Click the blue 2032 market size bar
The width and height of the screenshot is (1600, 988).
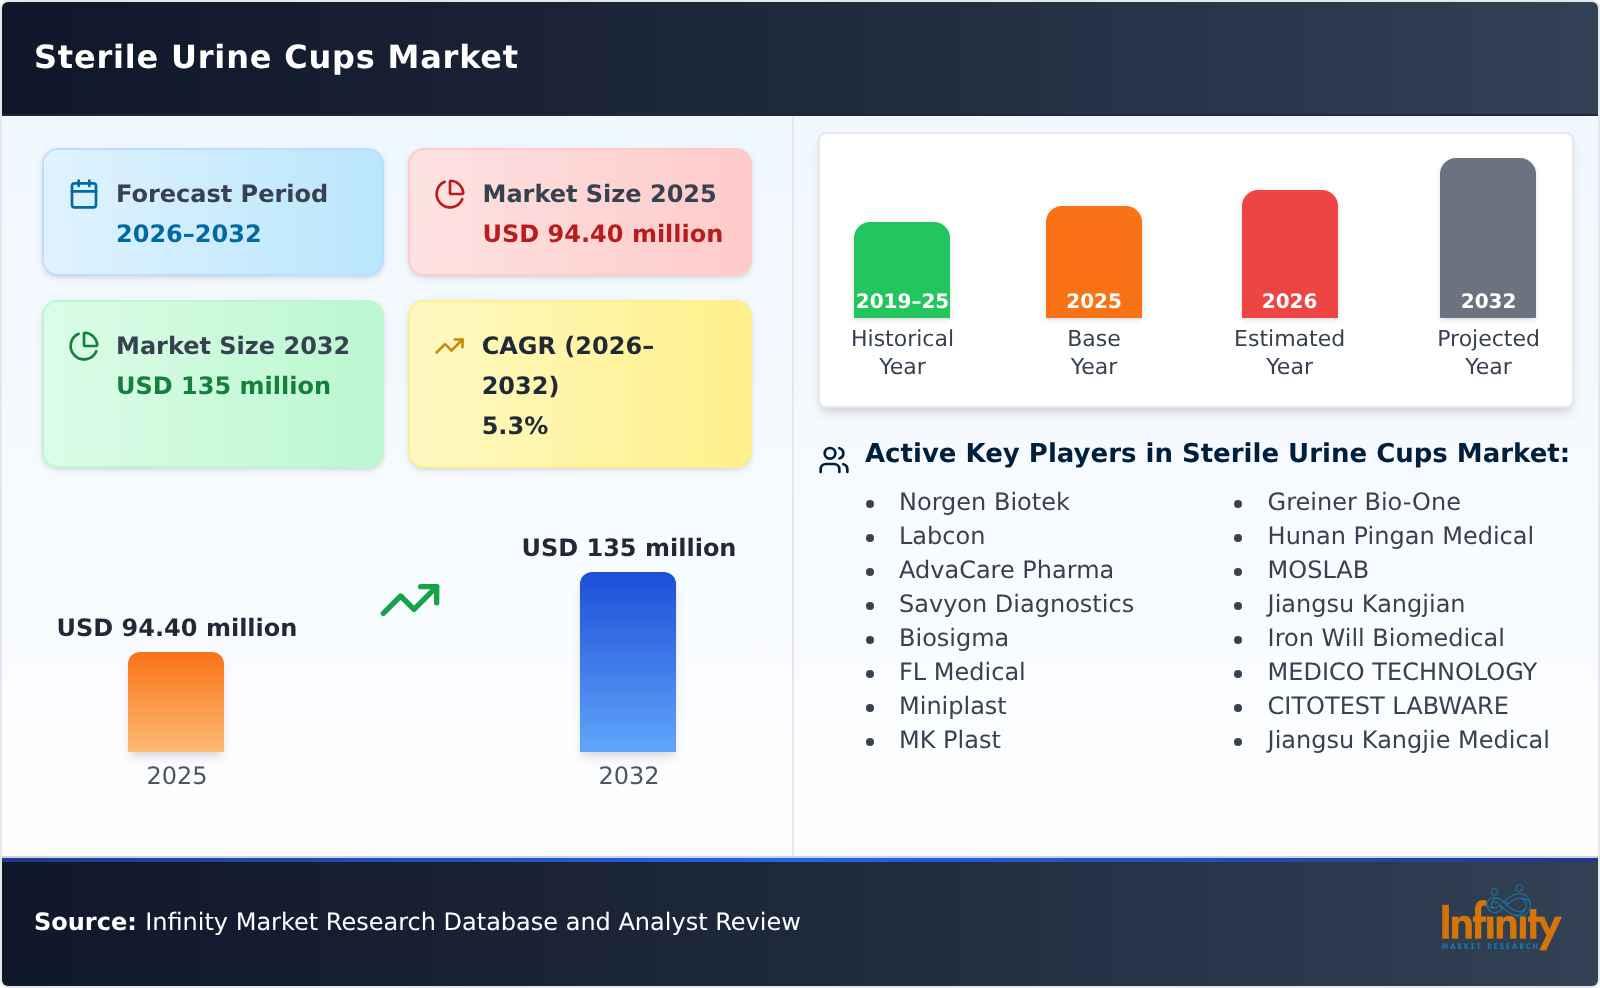[628, 662]
